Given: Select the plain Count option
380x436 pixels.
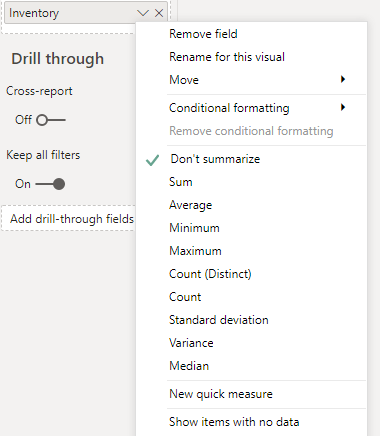Looking at the screenshot, I should (x=185, y=297).
